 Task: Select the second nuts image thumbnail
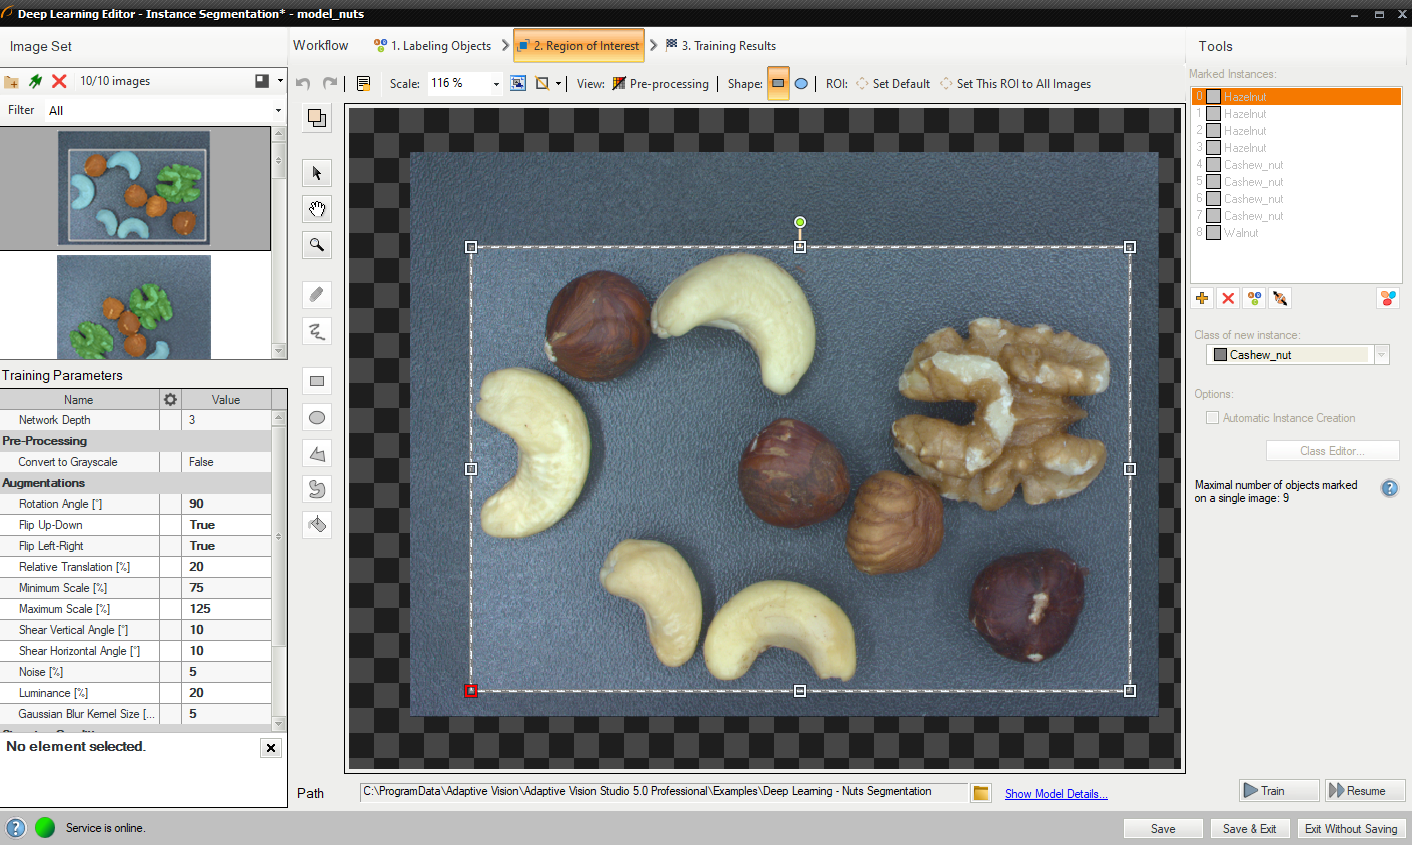[134, 306]
